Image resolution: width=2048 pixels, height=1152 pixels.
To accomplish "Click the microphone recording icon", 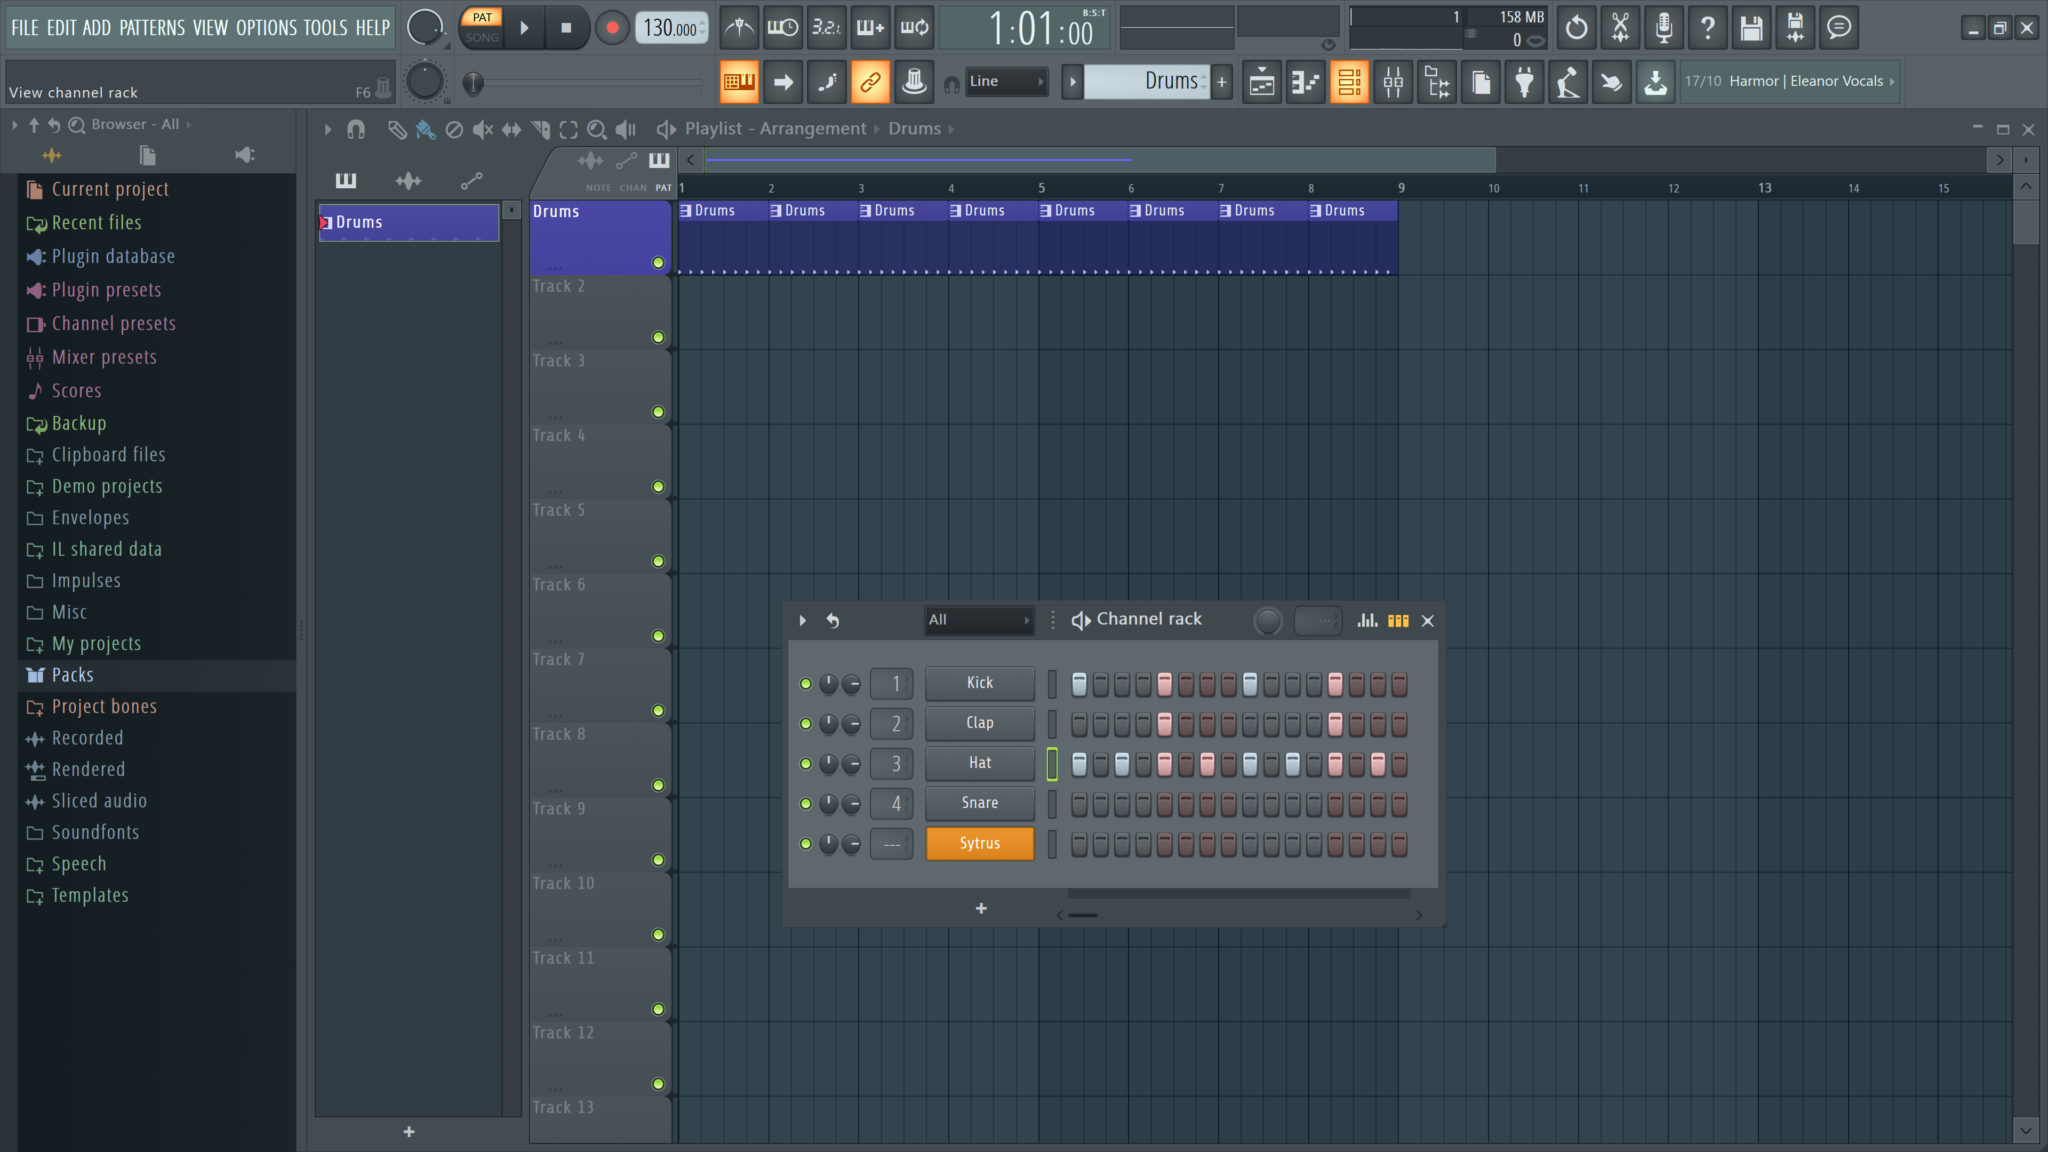I will [x=1663, y=27].
